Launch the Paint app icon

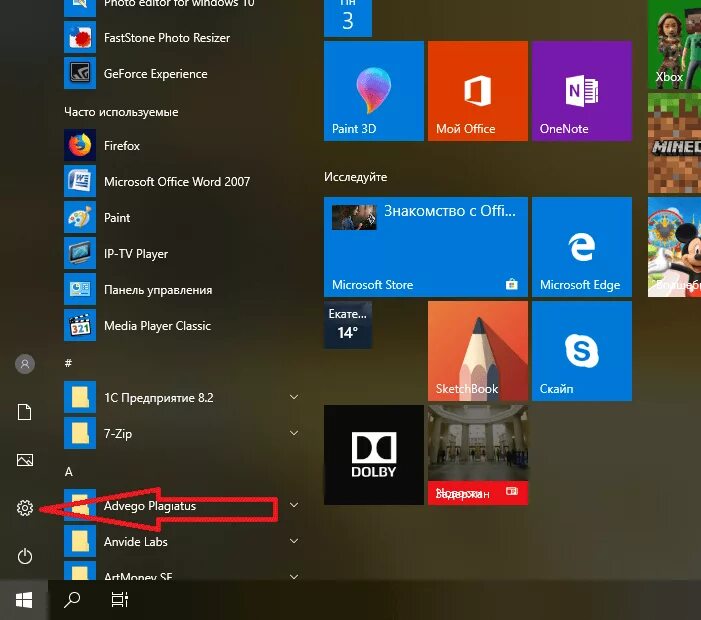coord(80,217)
